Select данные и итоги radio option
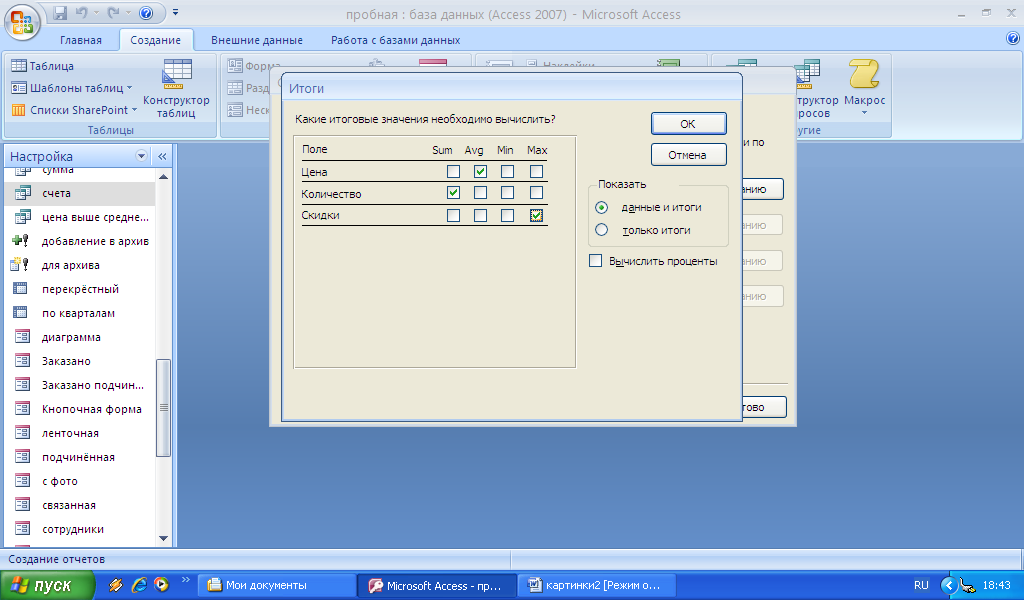The image size is (1024, 600). coord(601,208)
